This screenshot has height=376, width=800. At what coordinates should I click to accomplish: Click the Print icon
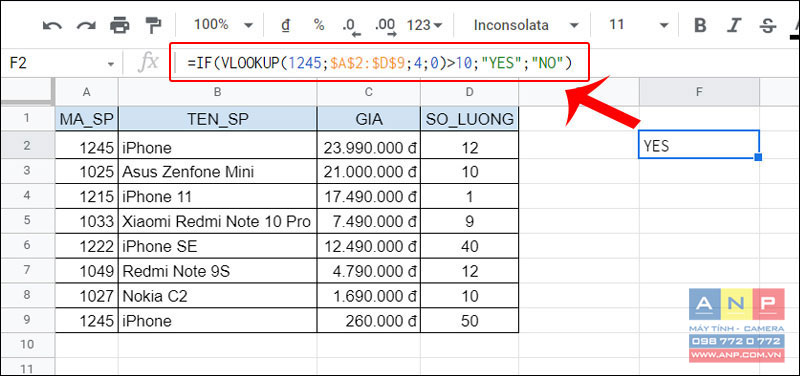click(x=120, y=25)
